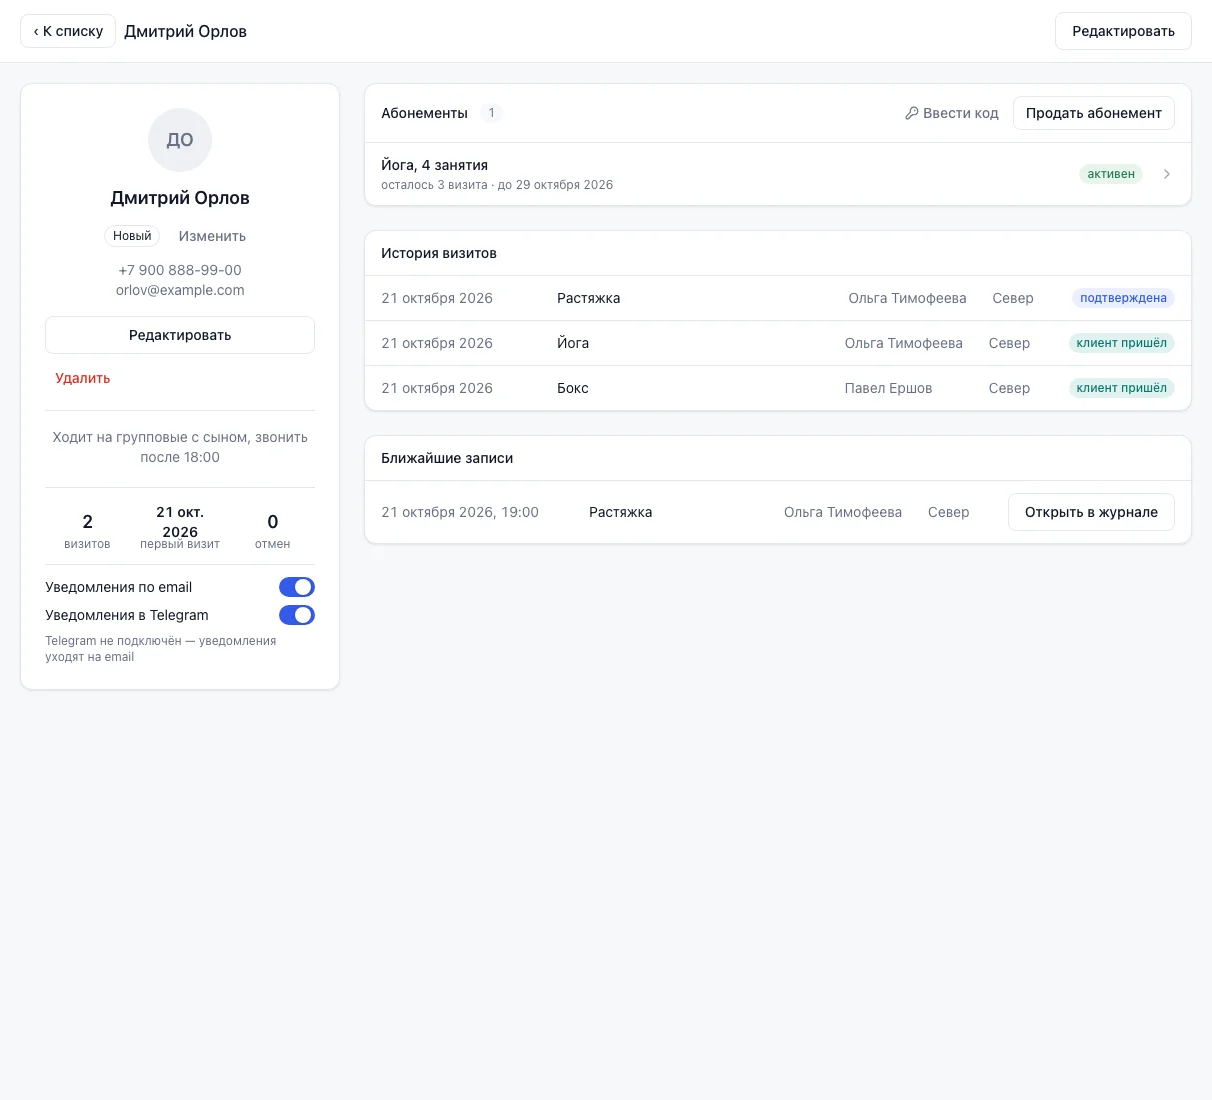Click the phone number +7 900 888-99-00
Viewport: 1212px width, 1100px height.
180,270
